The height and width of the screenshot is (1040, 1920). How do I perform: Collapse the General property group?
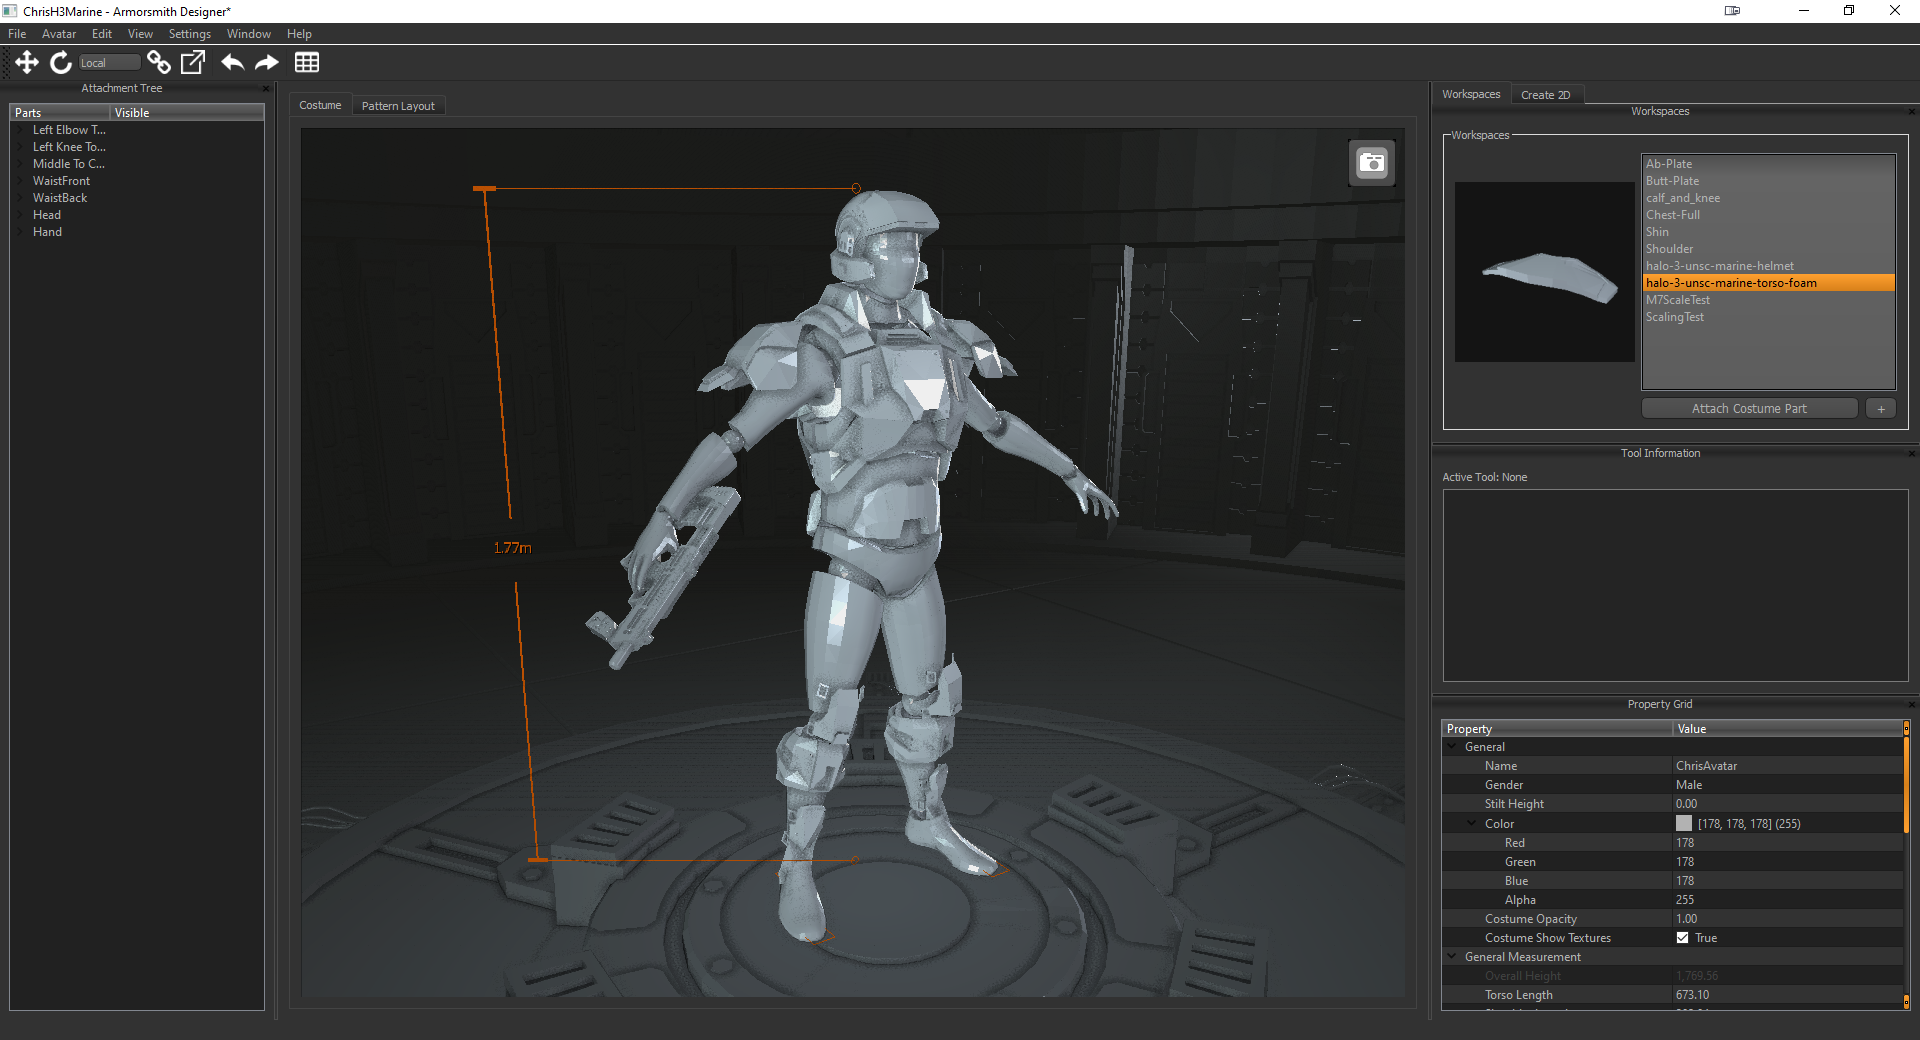pyautogui.click(x=1452, y=747)
